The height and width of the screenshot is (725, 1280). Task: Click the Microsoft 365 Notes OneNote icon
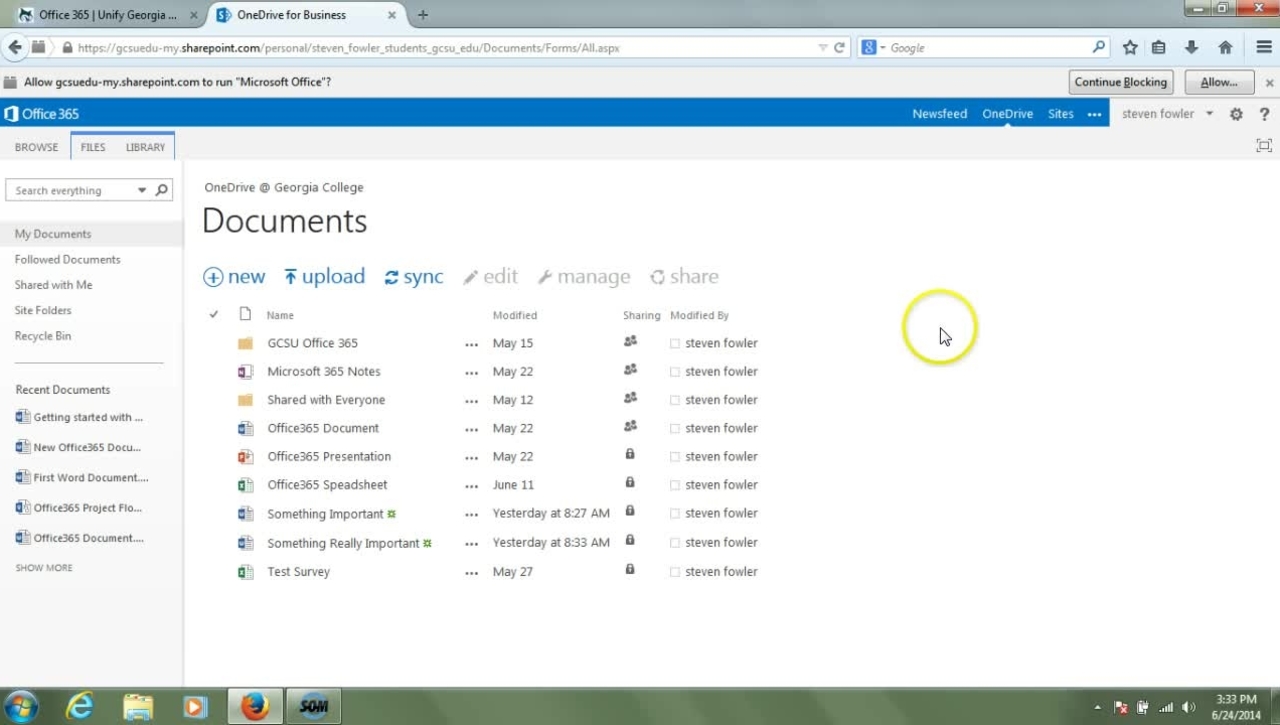pyautogui.click(x=245, y=371)
